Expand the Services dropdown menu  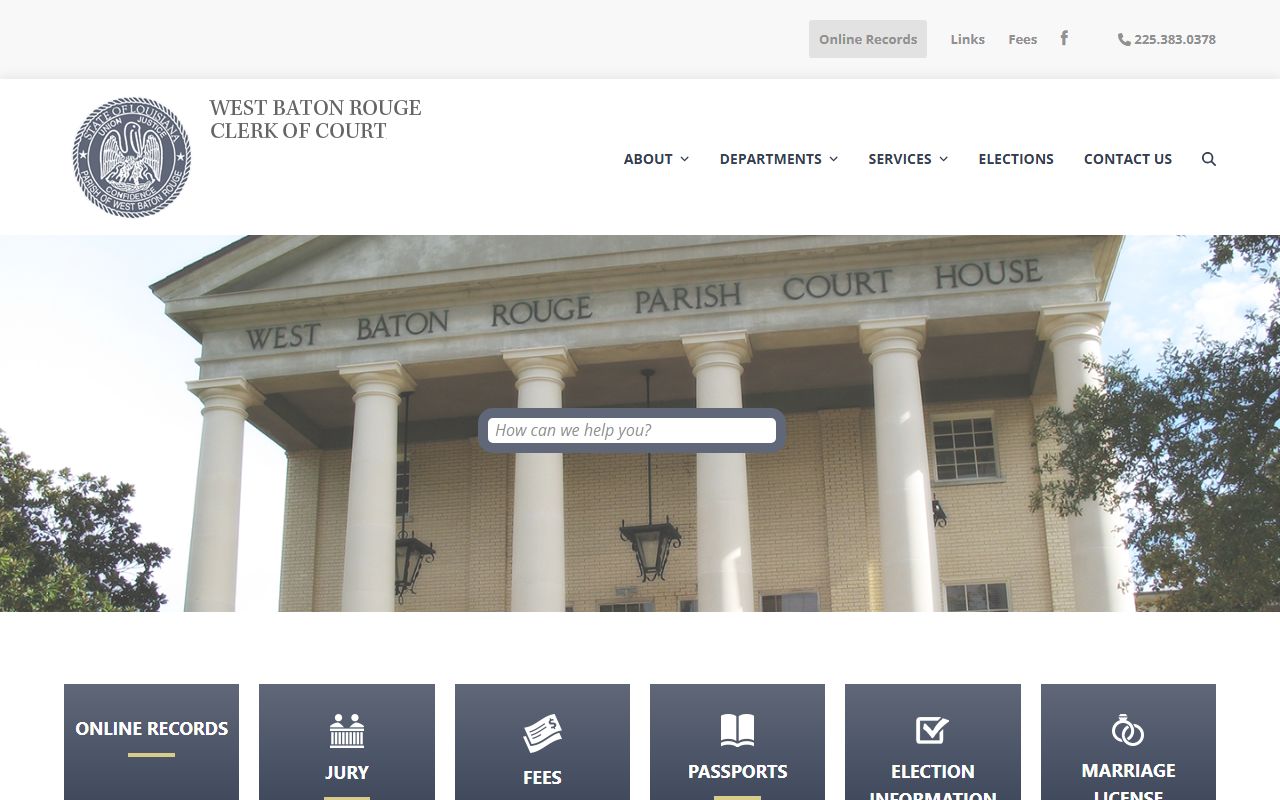point(907,159)
